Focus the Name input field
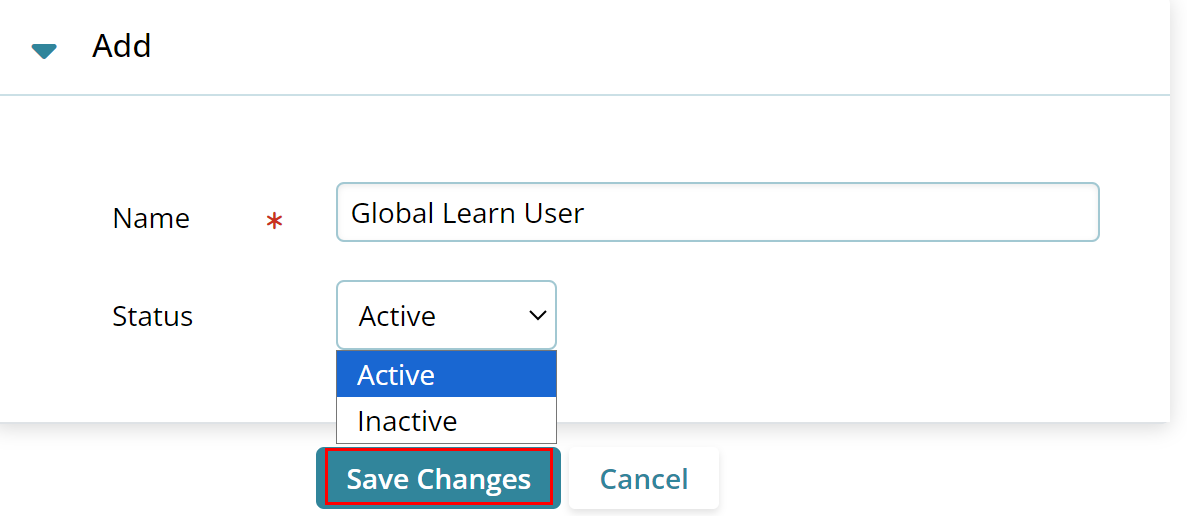The width and height of the screenshot is (1187, 516). pyautogui.click(x=718, y=212)
